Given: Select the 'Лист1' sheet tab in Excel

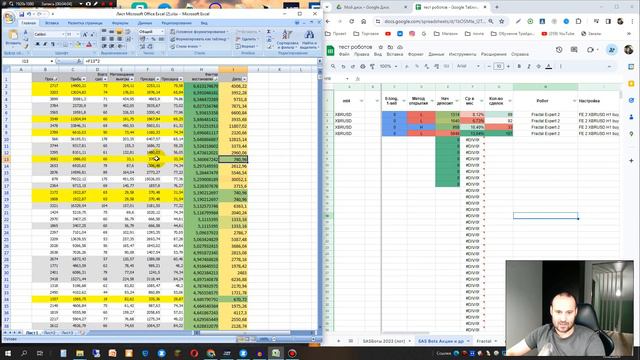Looking at the screenshot, I should (32, 333).
